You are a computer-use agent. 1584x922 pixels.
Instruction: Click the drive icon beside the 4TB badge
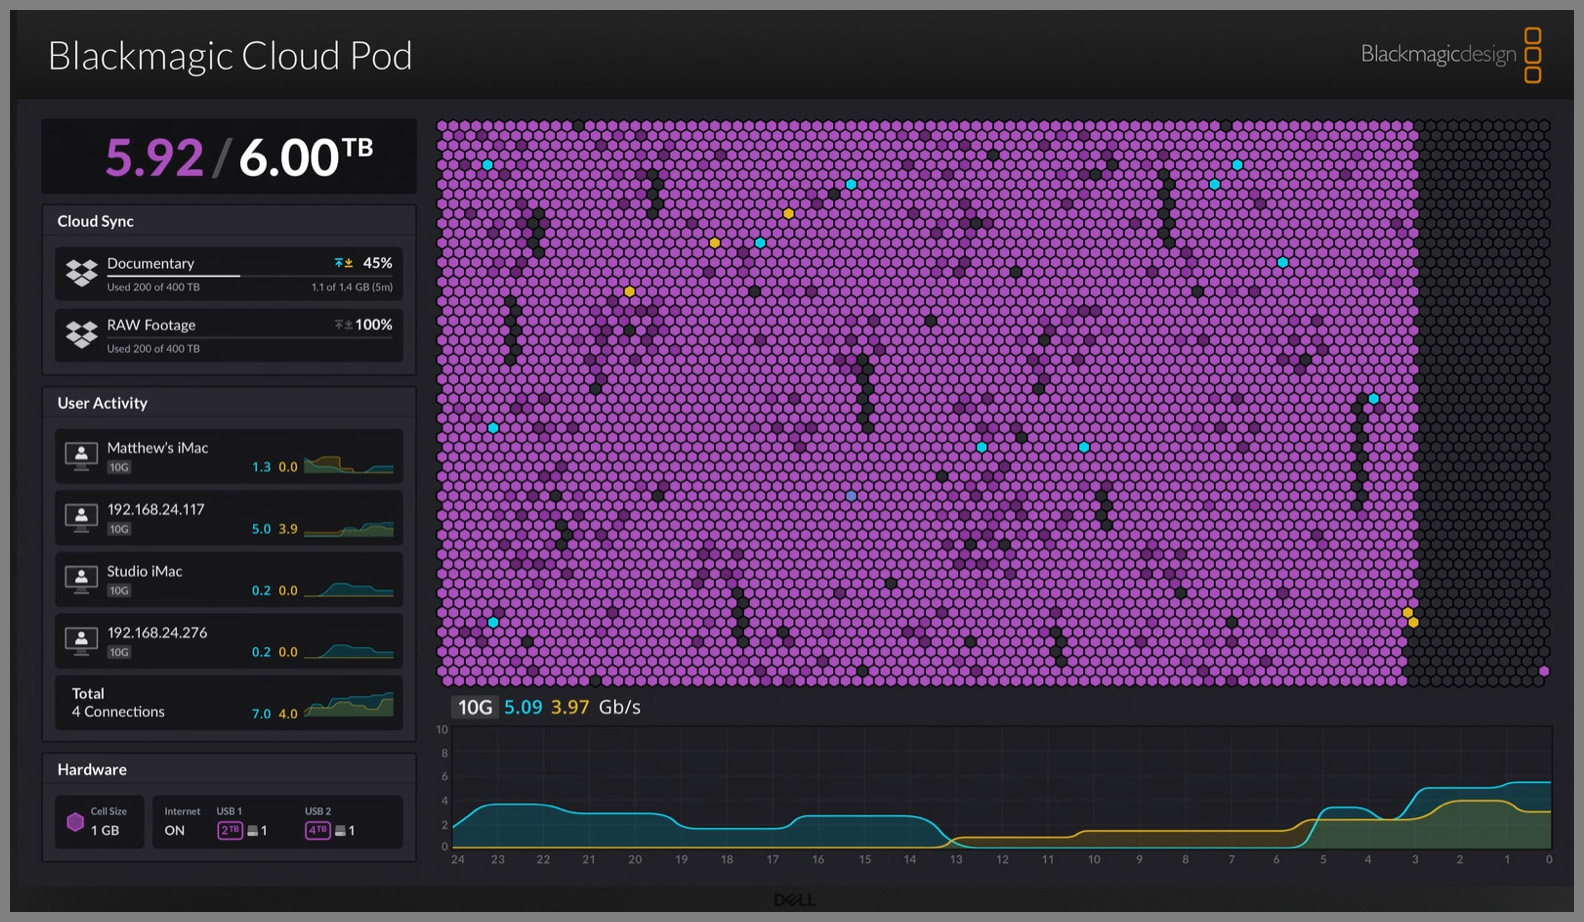[341, 831]
